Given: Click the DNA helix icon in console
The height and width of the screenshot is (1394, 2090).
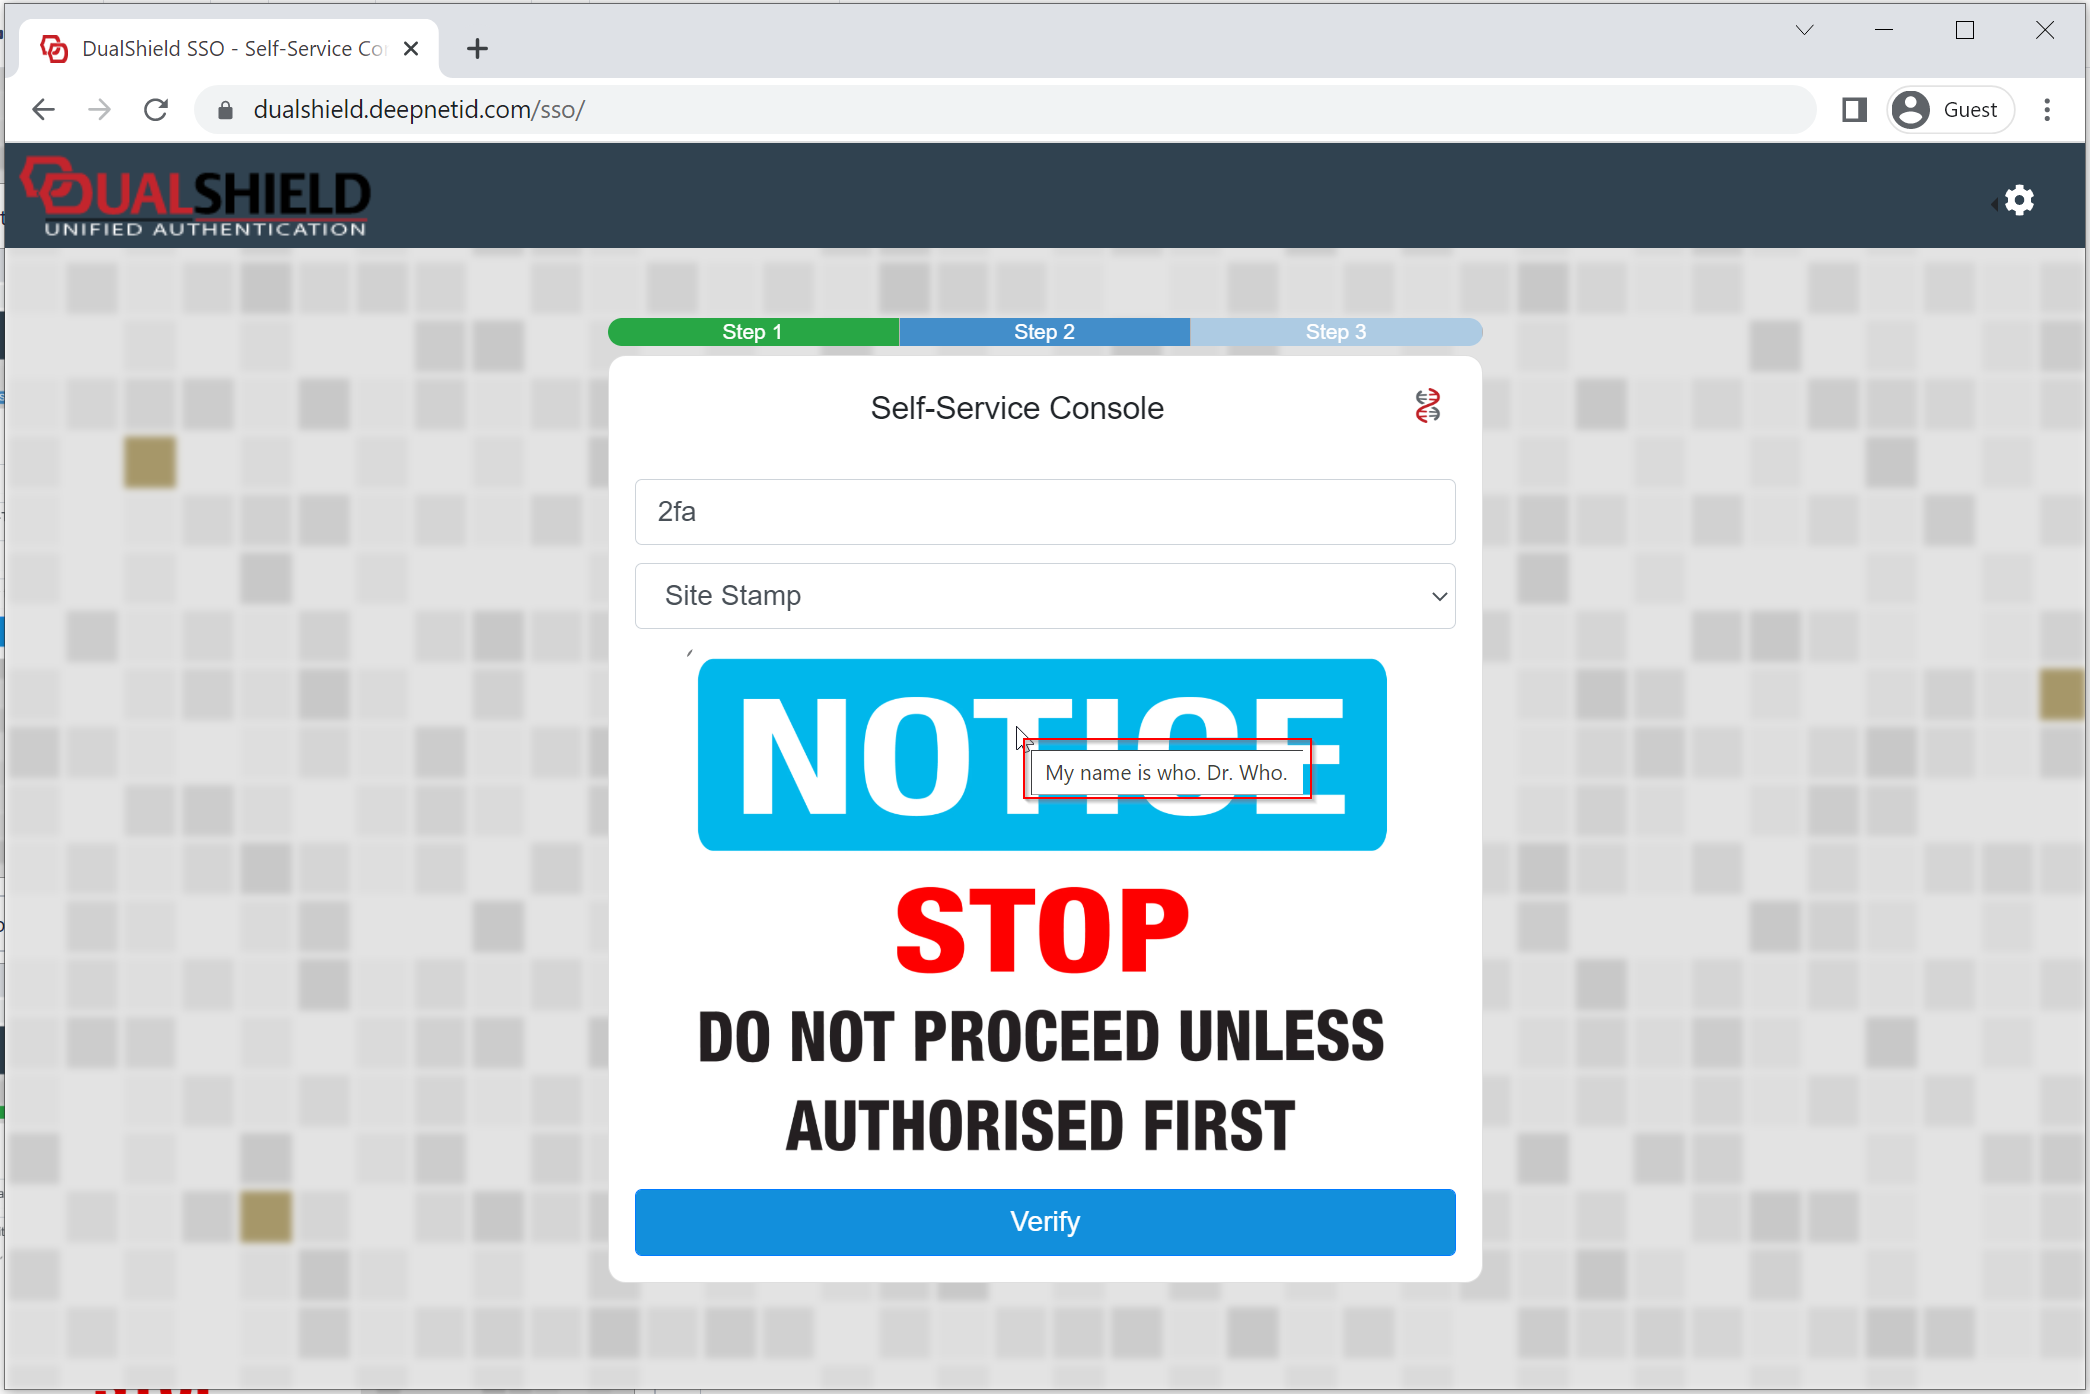Looking at the screenshot, I should point(1427,406).
